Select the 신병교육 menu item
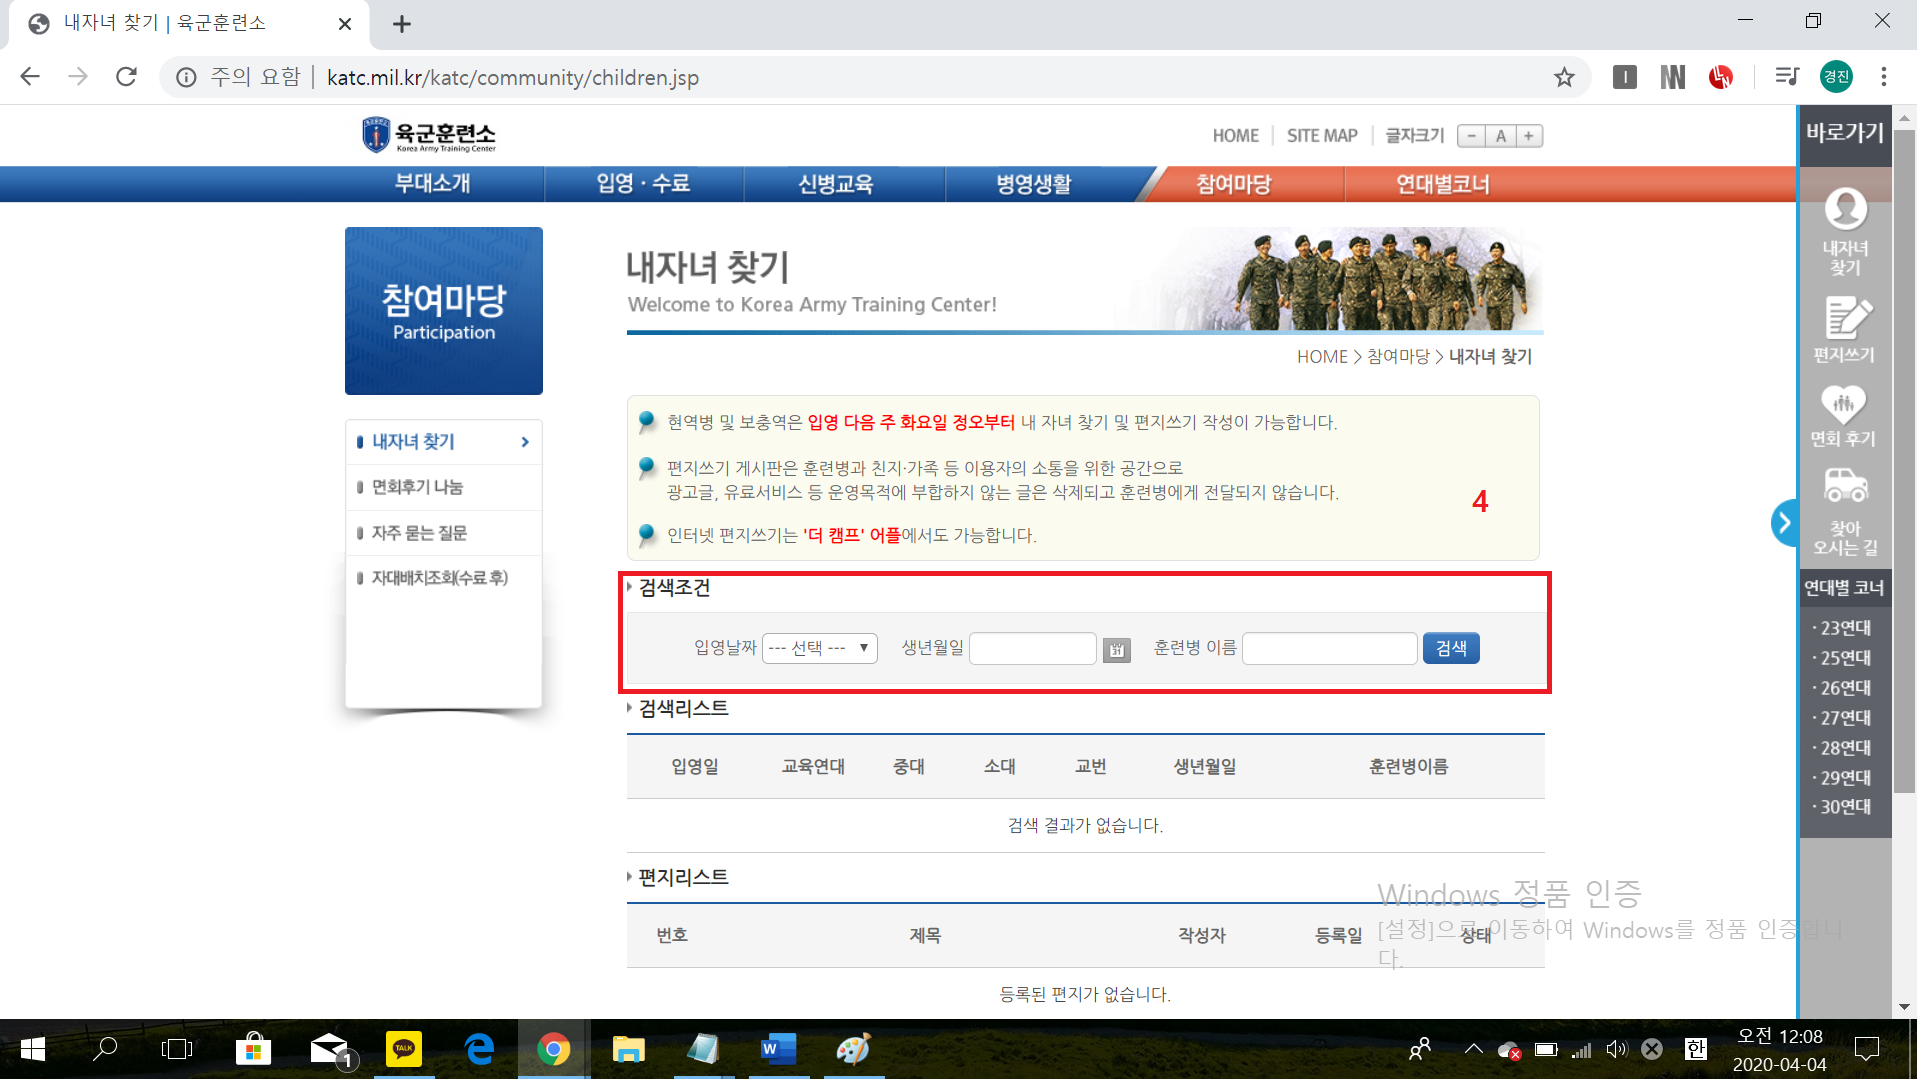1920x1080 pixels. coord(836,184)
